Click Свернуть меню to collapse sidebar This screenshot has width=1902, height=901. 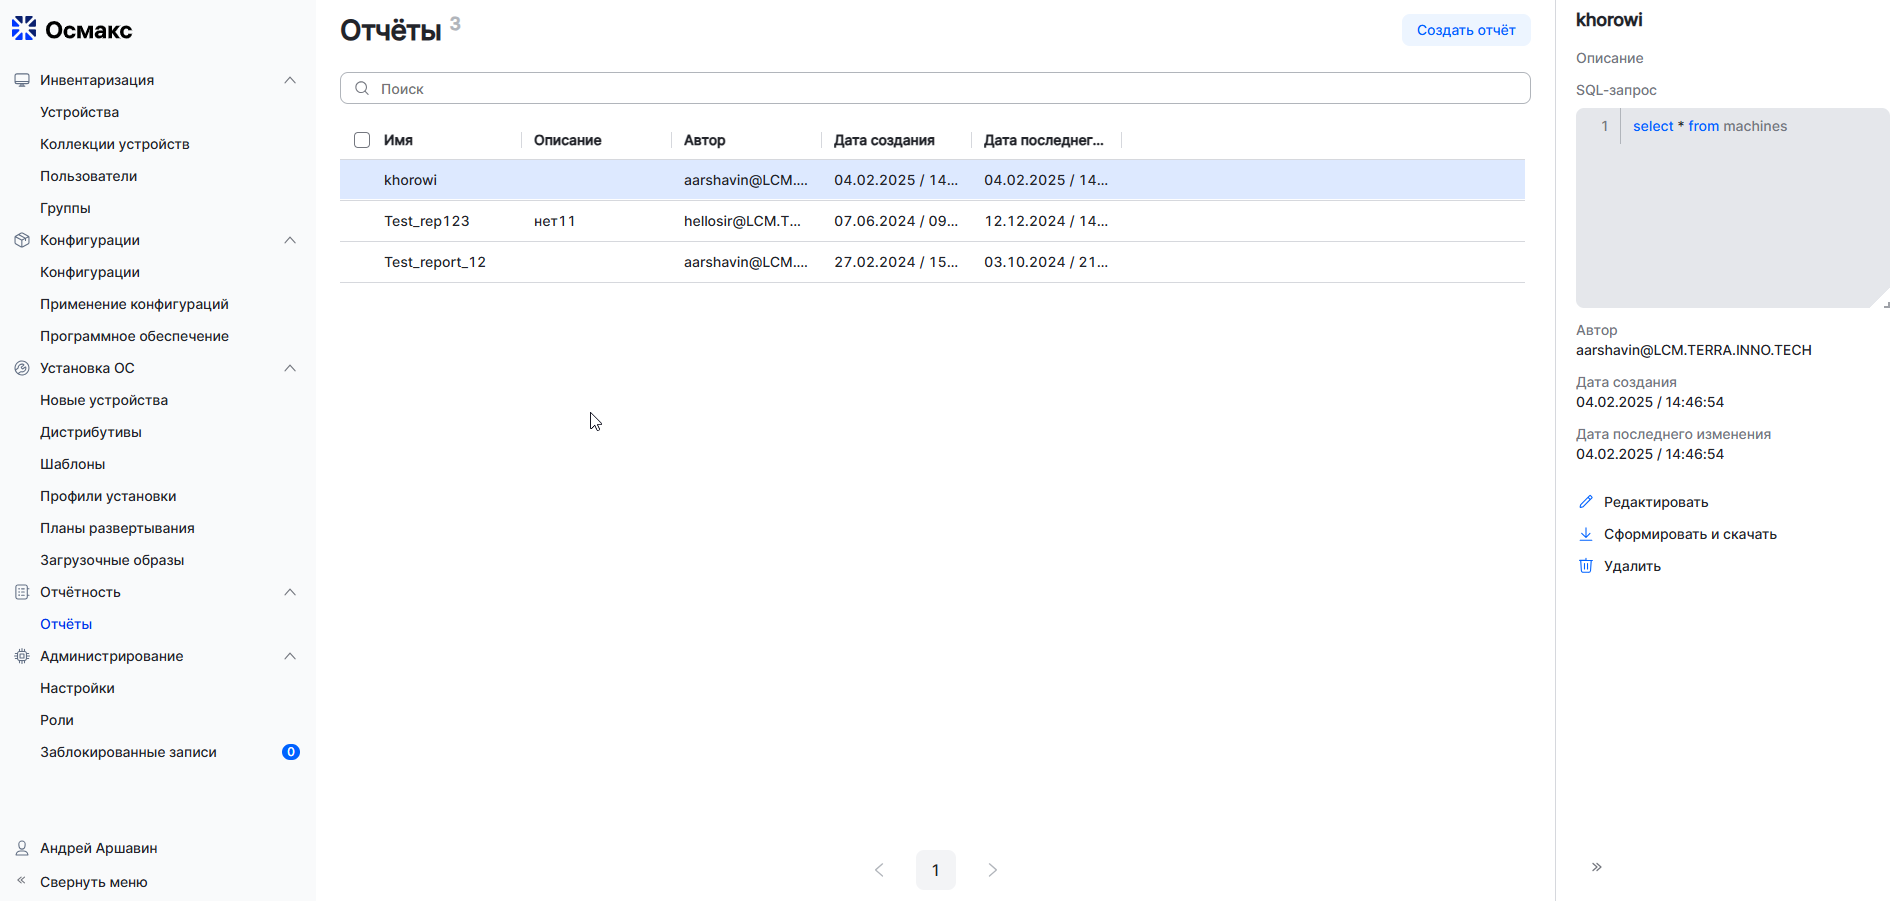point(93,882)
